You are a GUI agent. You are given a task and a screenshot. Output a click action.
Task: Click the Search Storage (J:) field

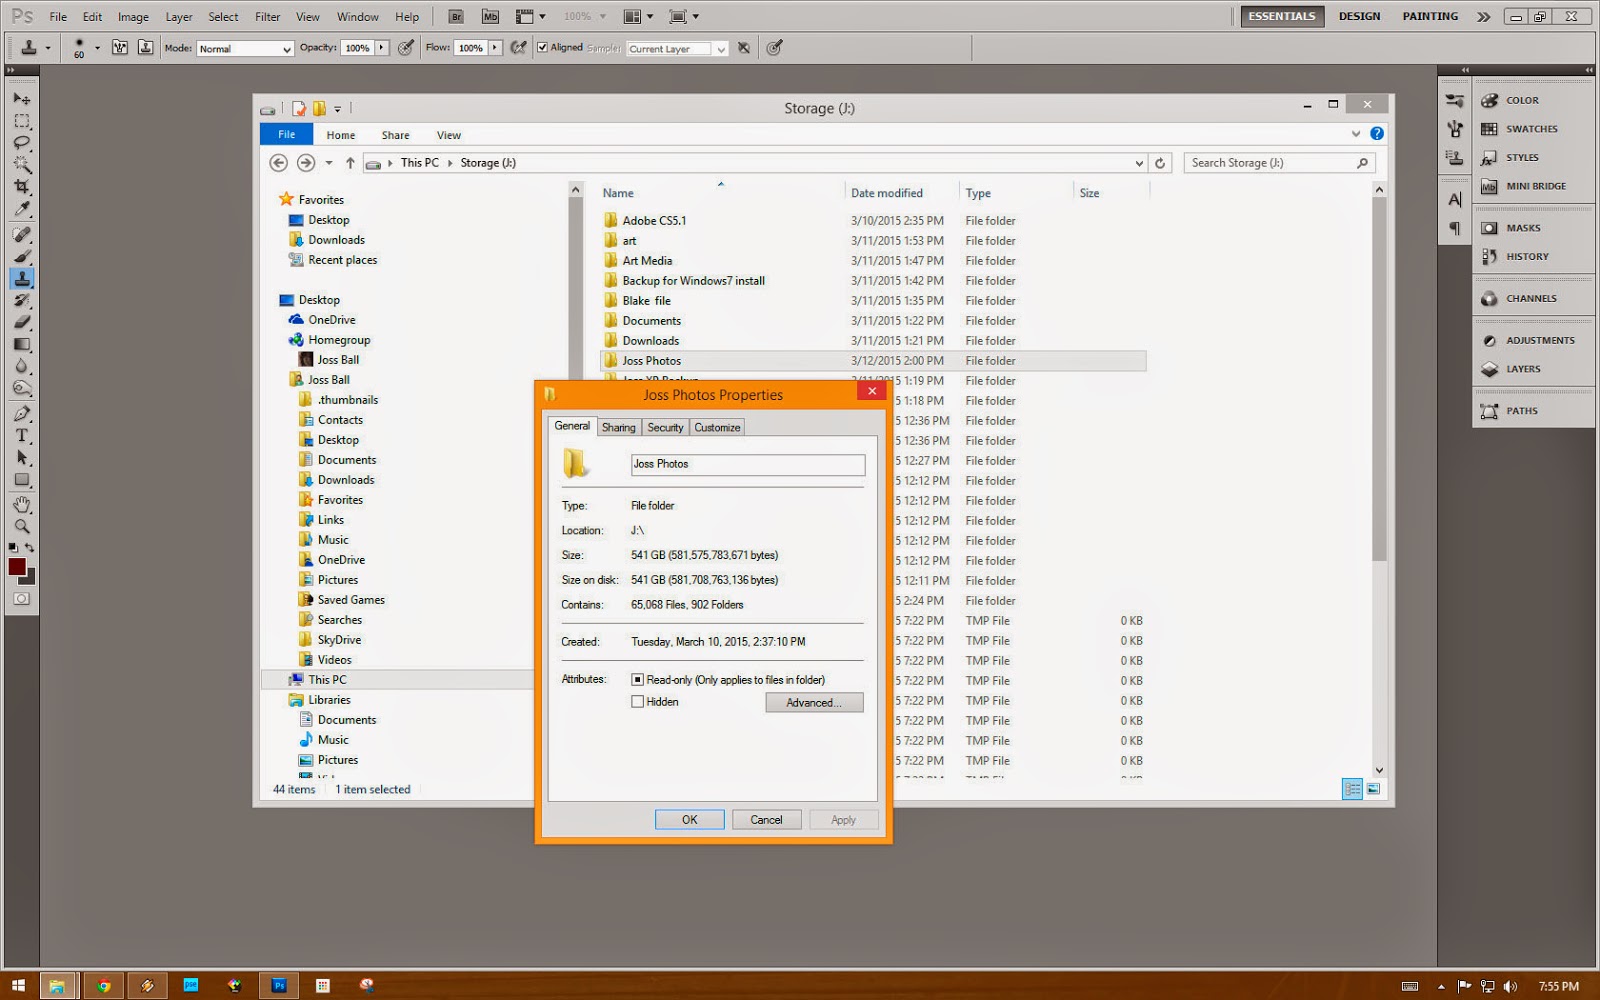coord(1279,163)
